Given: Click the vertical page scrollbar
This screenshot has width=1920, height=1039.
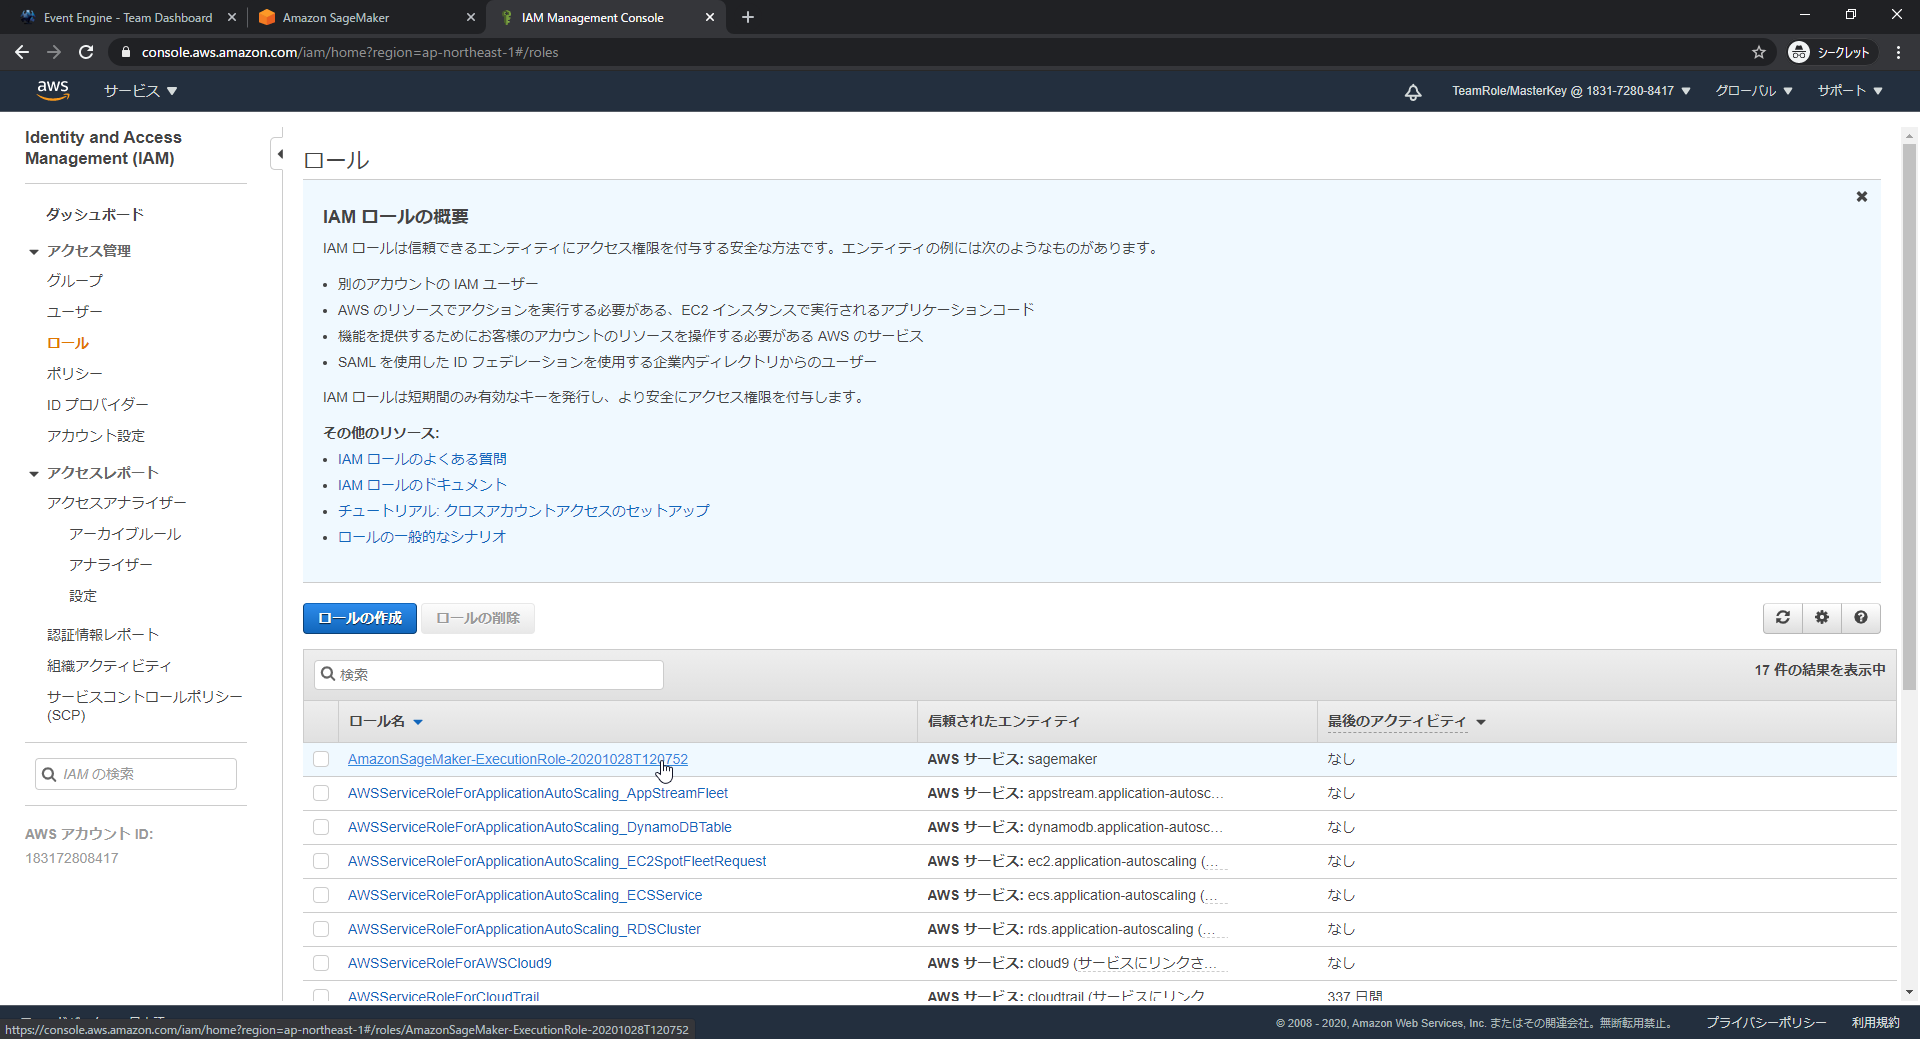Looking at the screenshot, I should (x=1909, y=417).
